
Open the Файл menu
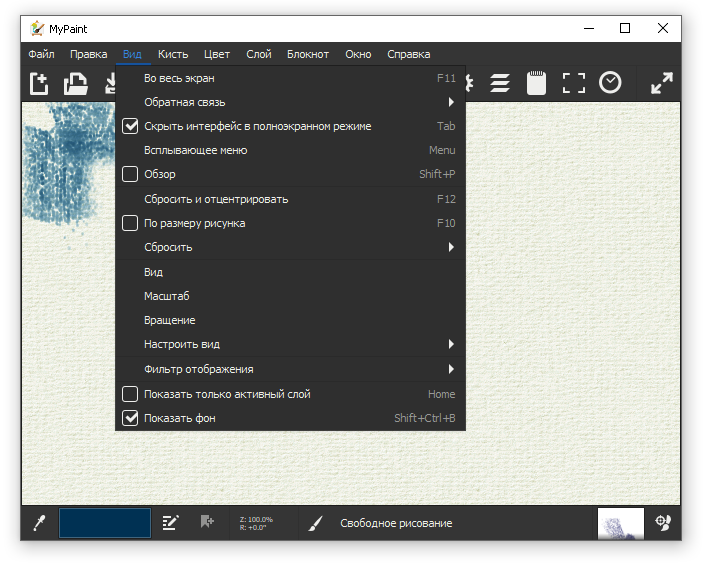41,54
